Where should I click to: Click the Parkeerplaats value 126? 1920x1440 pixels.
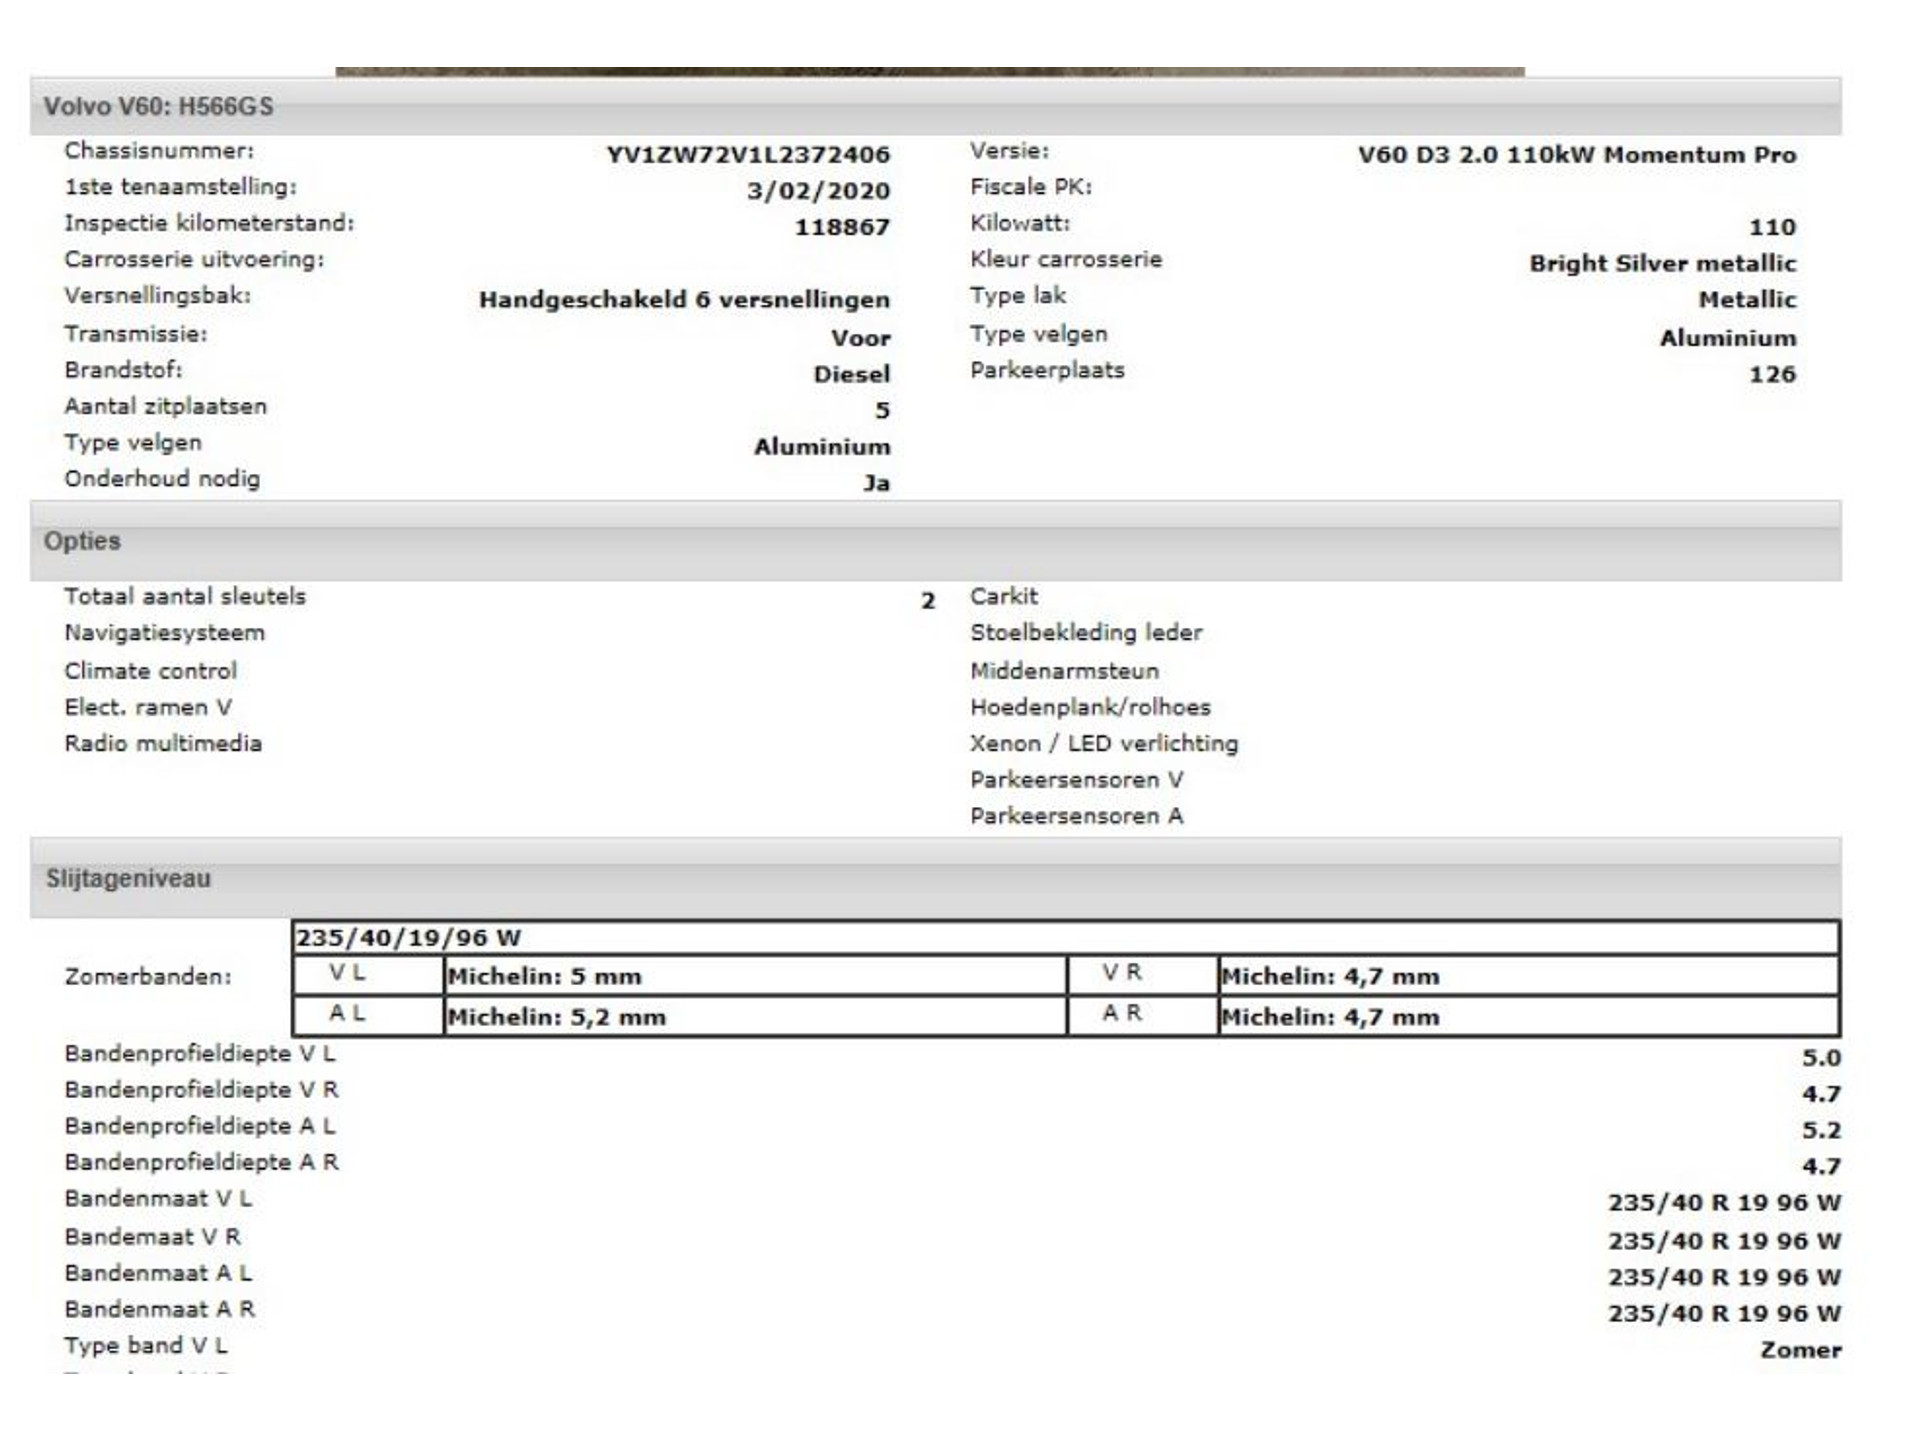[1772, 374]
